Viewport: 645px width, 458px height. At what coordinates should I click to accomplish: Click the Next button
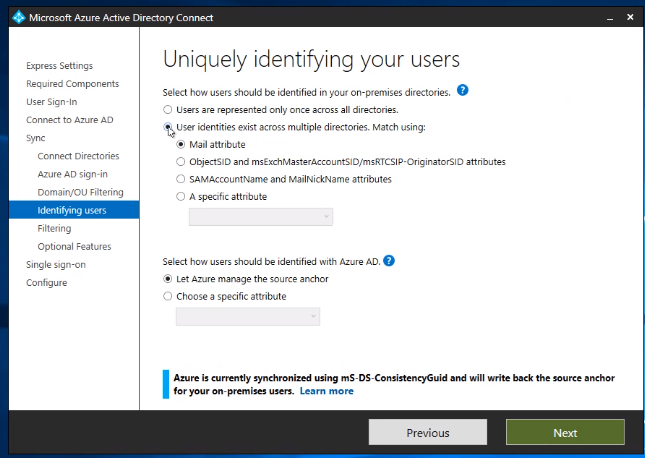tap(565, 432)
